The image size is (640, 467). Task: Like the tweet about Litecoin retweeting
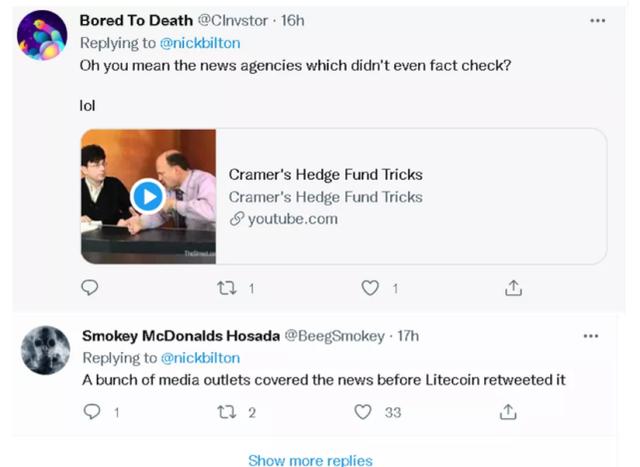point(363,412)
